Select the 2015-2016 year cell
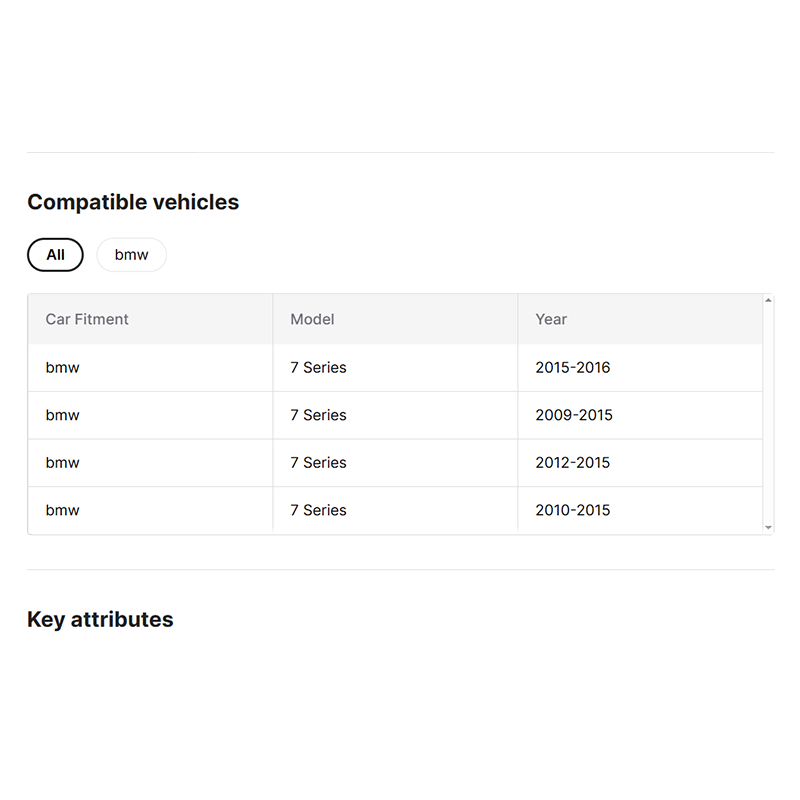This screenshot has width=800, height=800. coord(572,367)
